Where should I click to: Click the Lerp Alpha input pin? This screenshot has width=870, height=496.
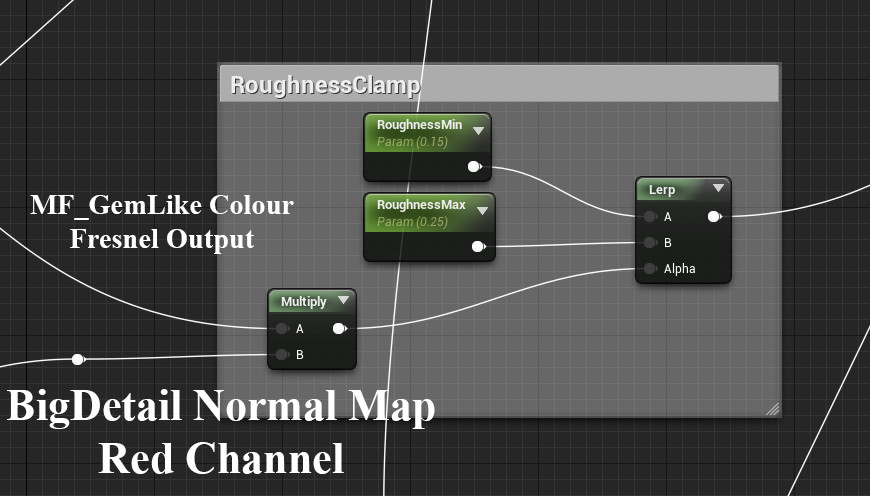pyautogui.click(x=650, y=268)
